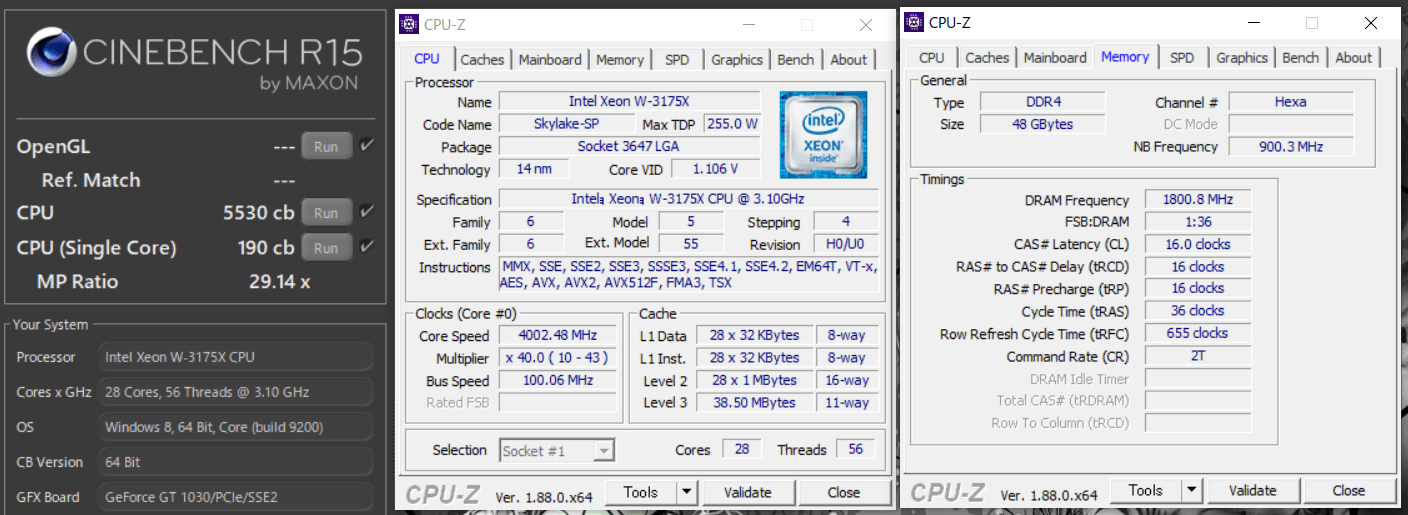Click the CPU-Z app icon in the left window title bar
The image size is (1408, 515).
click(x=409, y=24)
